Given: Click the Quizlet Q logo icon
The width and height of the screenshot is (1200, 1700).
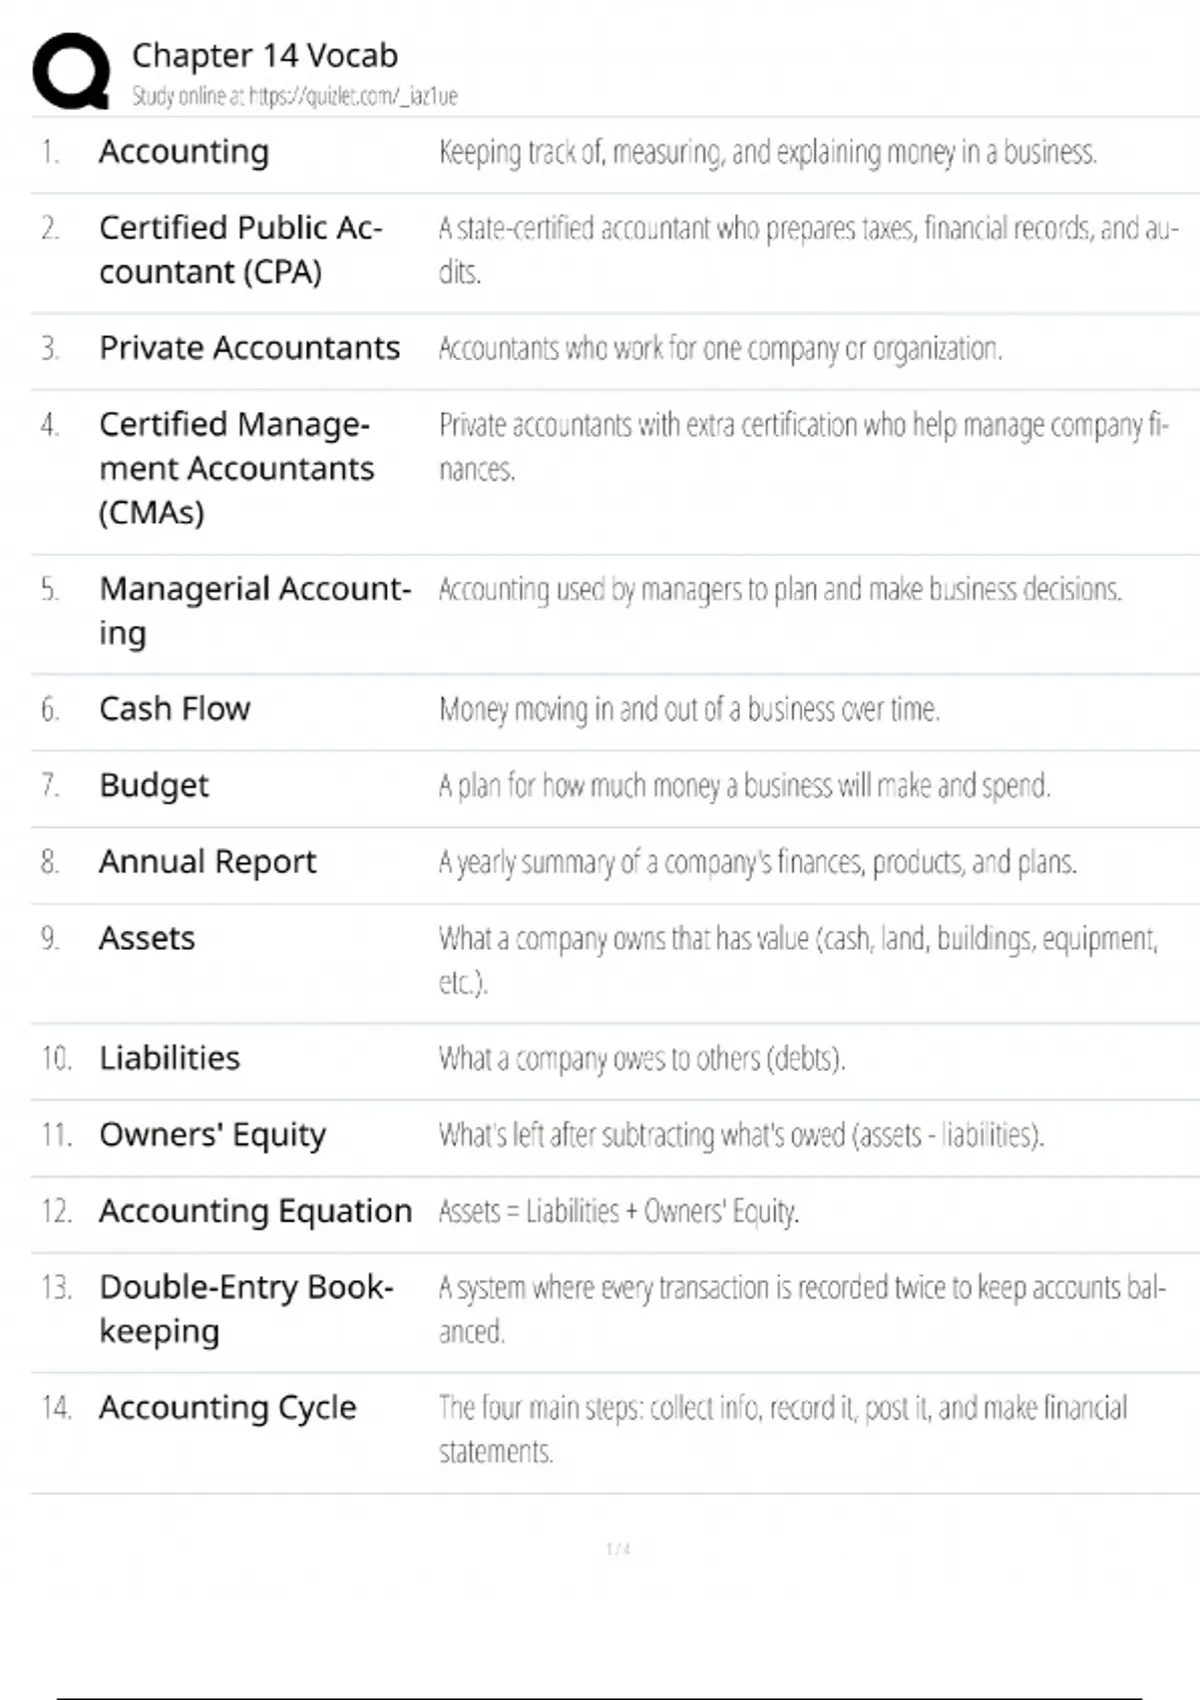Looking at the screenshot, I should pos(71,71).
